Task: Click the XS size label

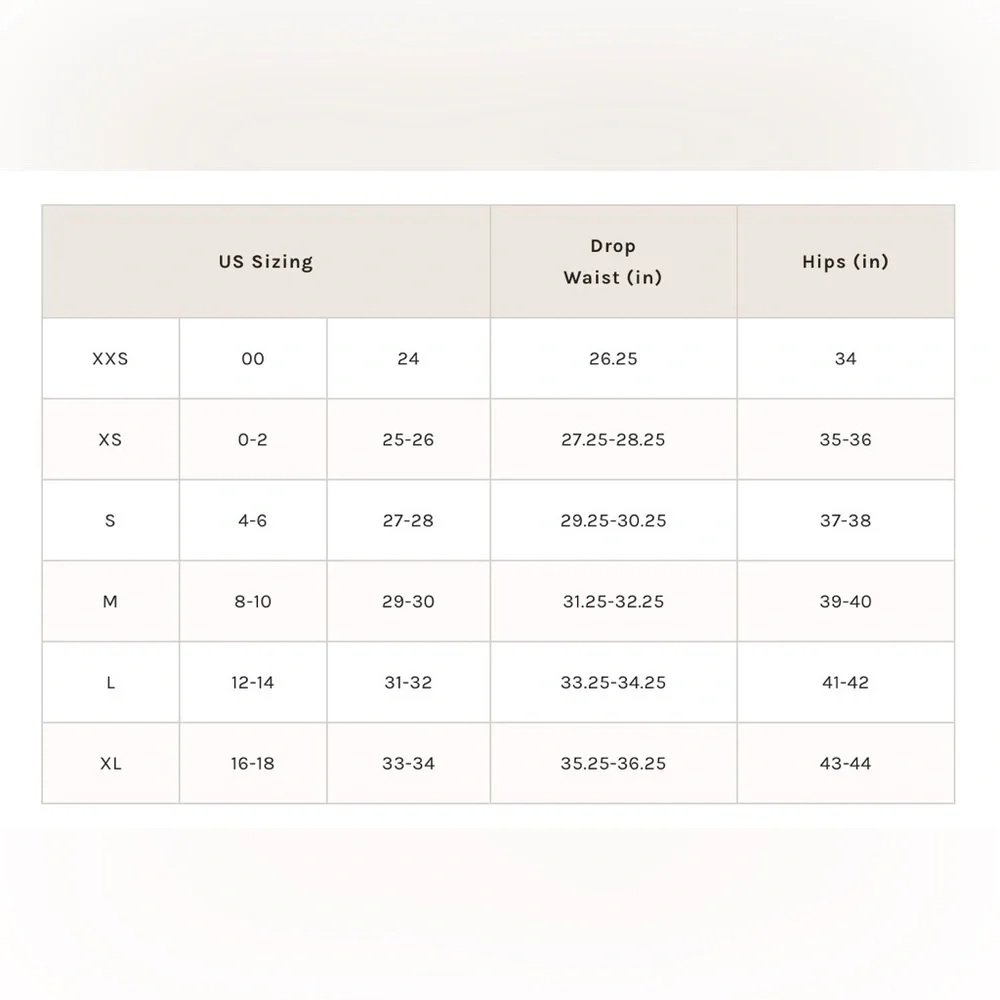Action: click(110, 439)
